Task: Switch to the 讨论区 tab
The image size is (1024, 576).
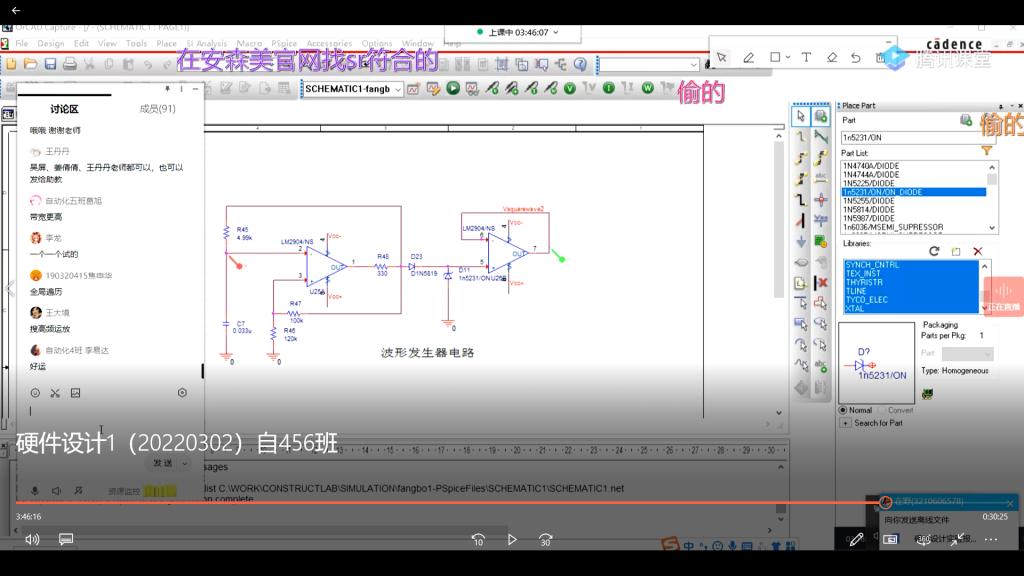Action: coord(64,109)
